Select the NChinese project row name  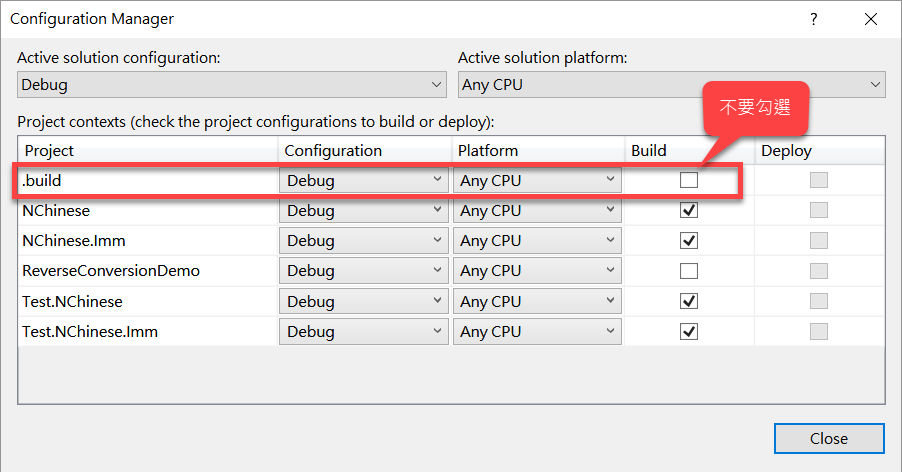(56, 211)
